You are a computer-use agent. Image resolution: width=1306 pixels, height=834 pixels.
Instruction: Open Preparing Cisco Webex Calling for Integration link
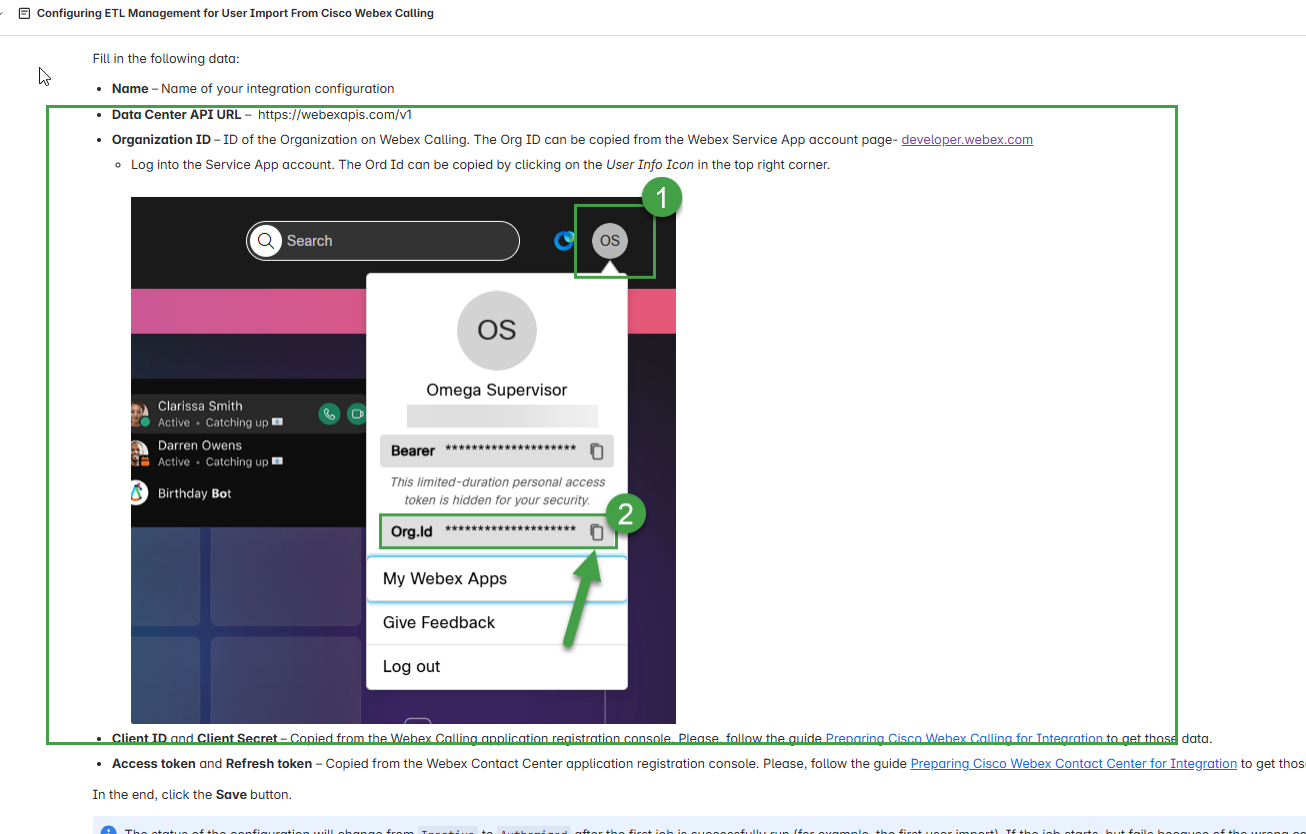pos(963,739)
